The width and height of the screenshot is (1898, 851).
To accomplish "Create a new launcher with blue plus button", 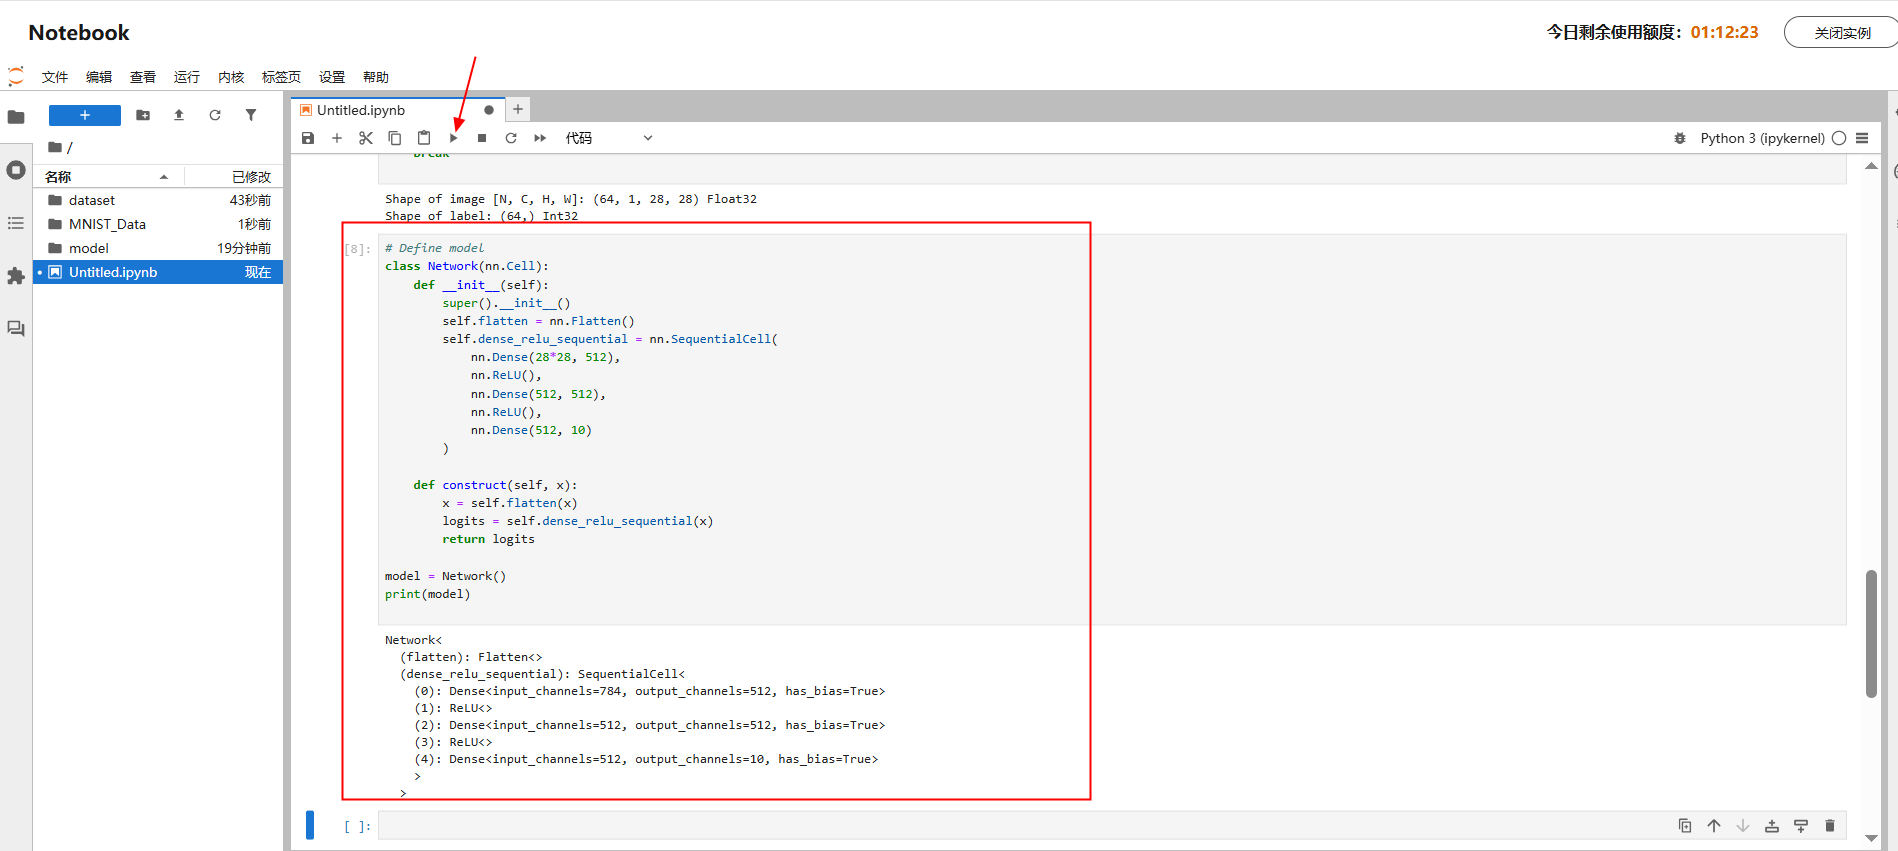I will [x=85, y=115].
